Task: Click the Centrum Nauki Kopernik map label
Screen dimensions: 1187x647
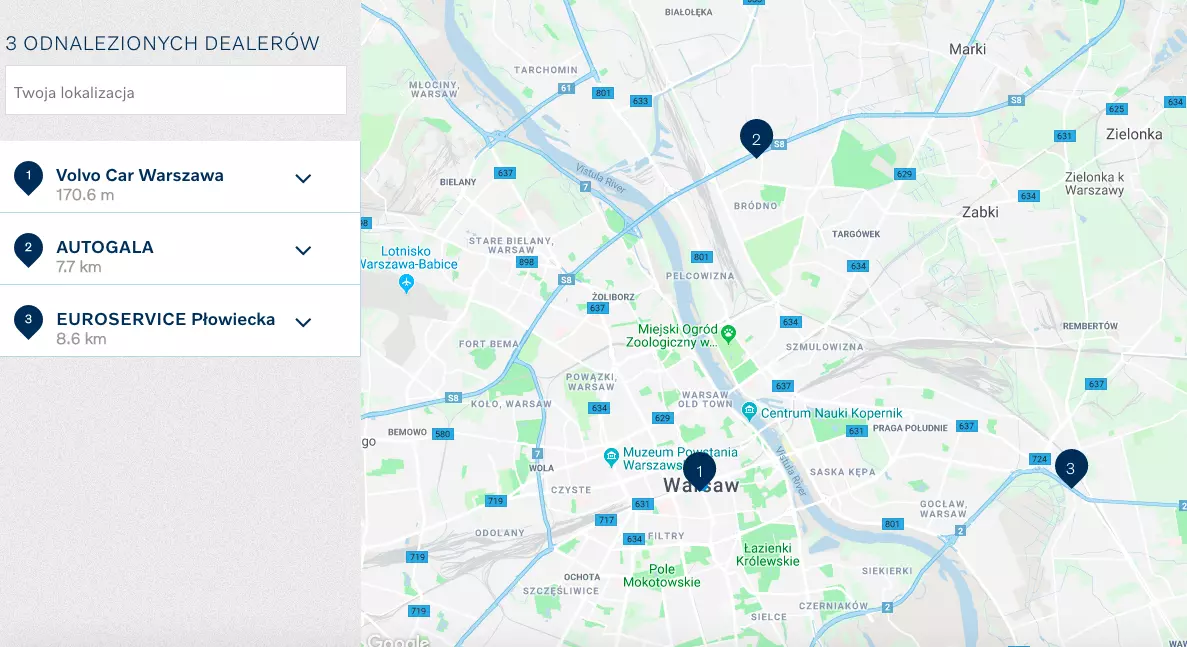Action: click(832, 413)
